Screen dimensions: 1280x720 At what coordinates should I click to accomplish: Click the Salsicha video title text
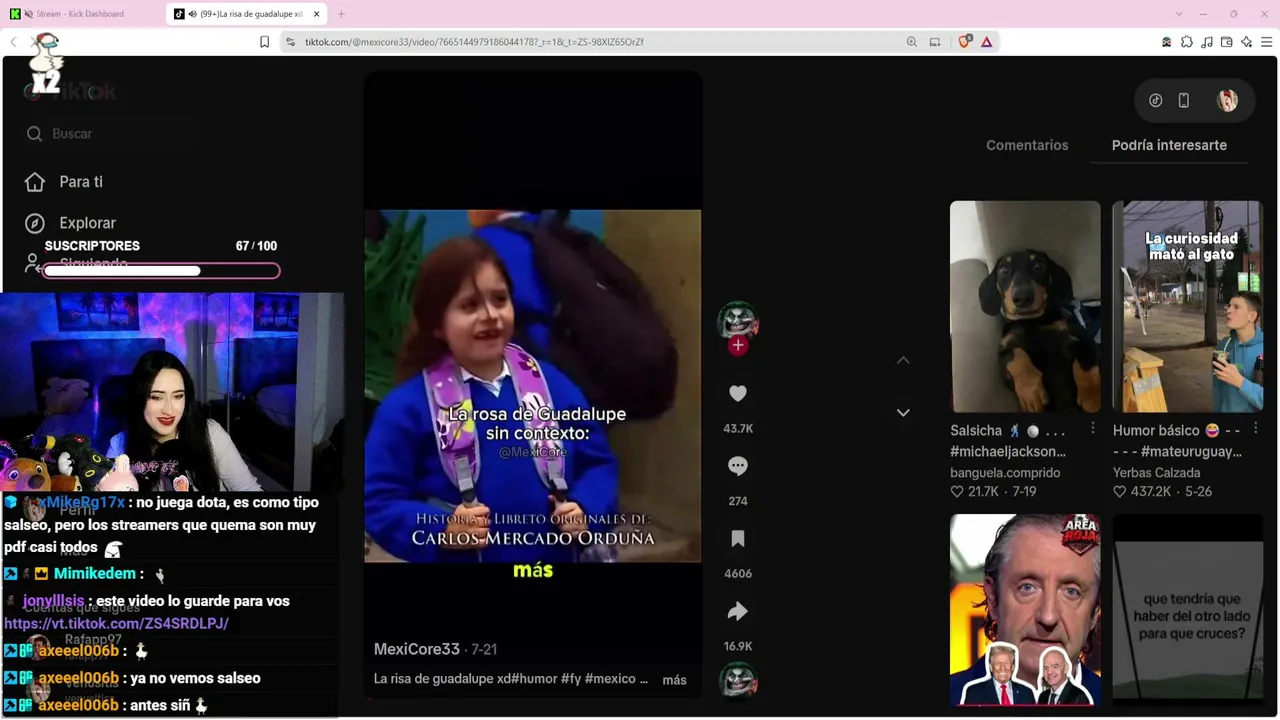(x=1008, y=441)
